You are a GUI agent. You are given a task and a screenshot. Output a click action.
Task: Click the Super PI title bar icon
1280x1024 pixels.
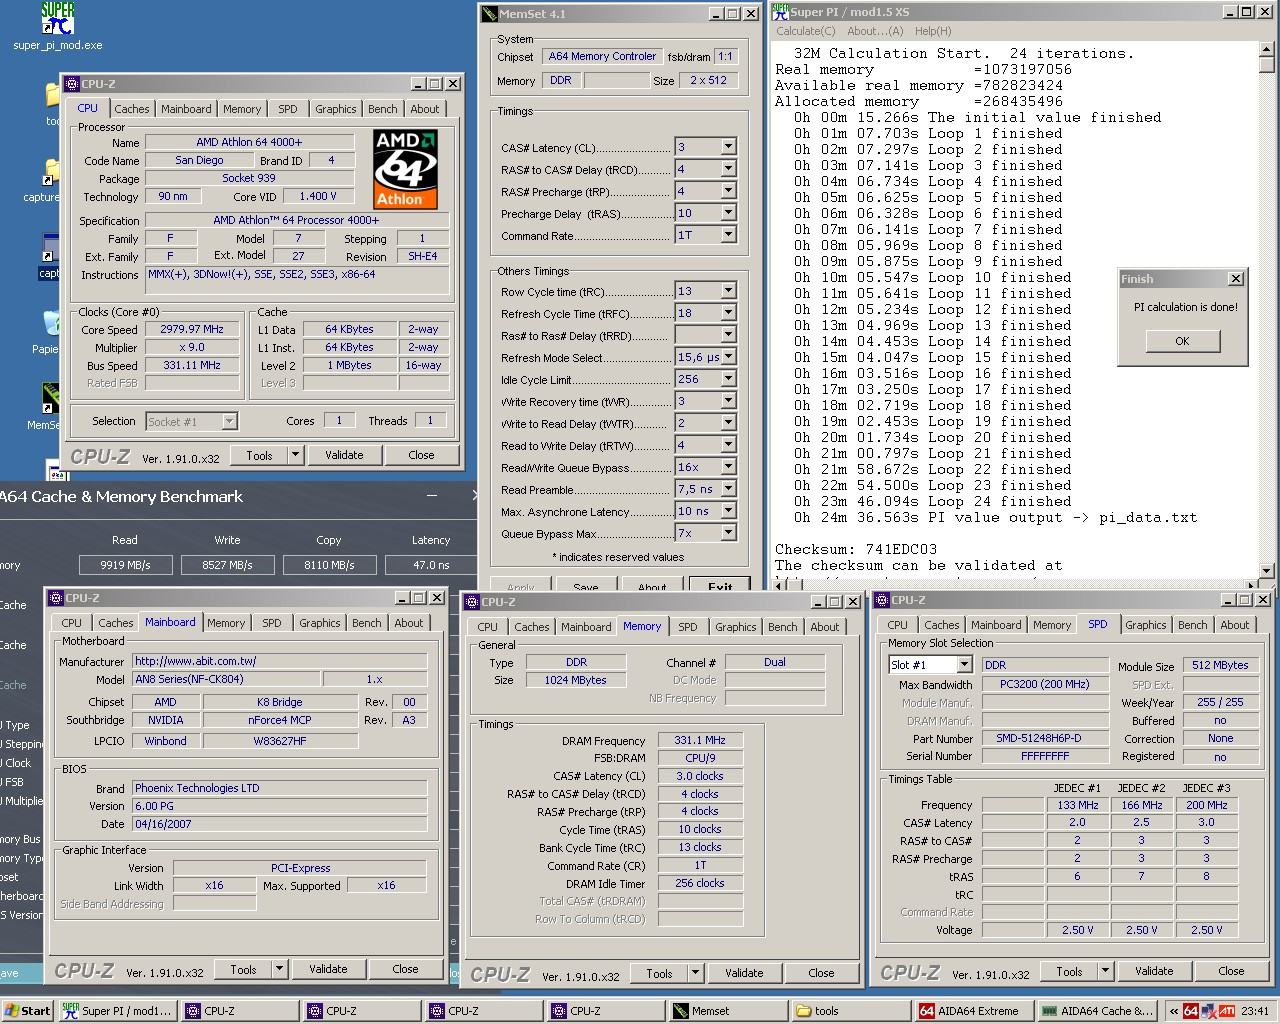click(x=780, y=12)
